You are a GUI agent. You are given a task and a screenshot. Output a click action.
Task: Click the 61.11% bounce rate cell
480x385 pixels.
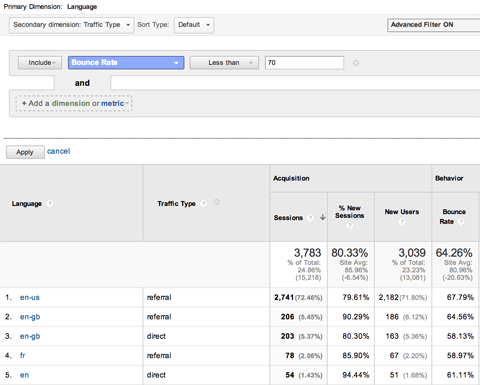coord(460,375)
